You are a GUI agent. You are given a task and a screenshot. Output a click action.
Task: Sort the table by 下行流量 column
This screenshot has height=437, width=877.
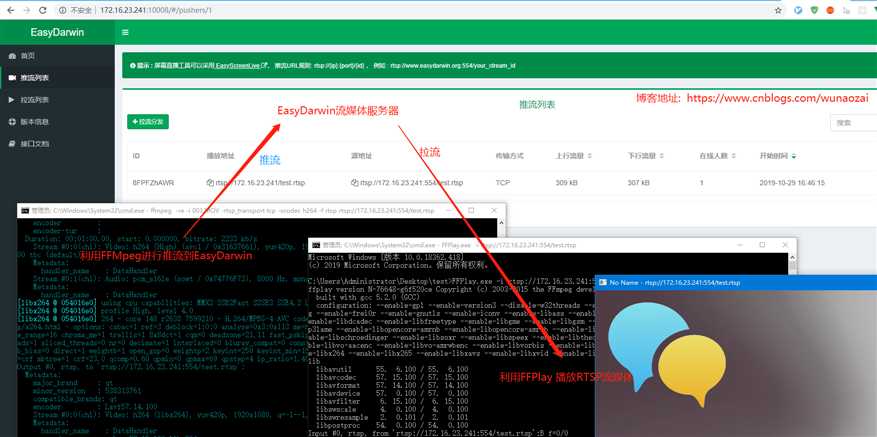[645, 156]
